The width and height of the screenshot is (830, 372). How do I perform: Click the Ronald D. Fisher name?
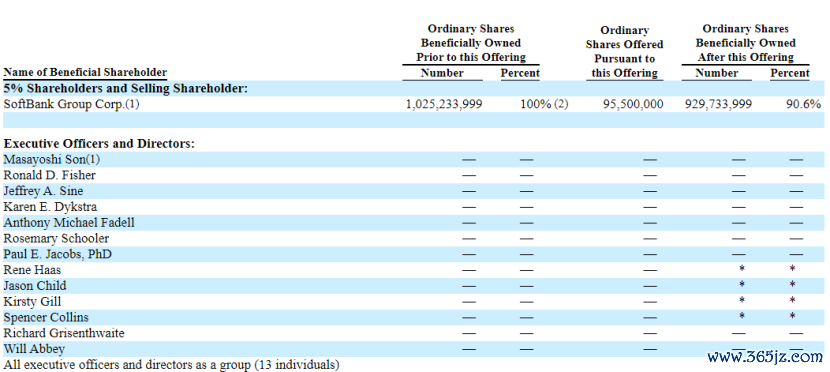click(x=50, y=175)
